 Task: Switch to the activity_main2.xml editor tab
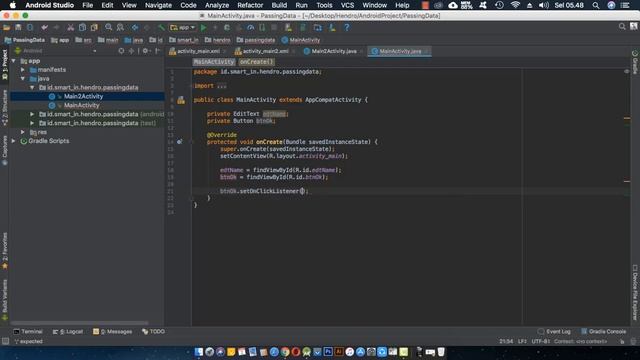tap(264, 51)
